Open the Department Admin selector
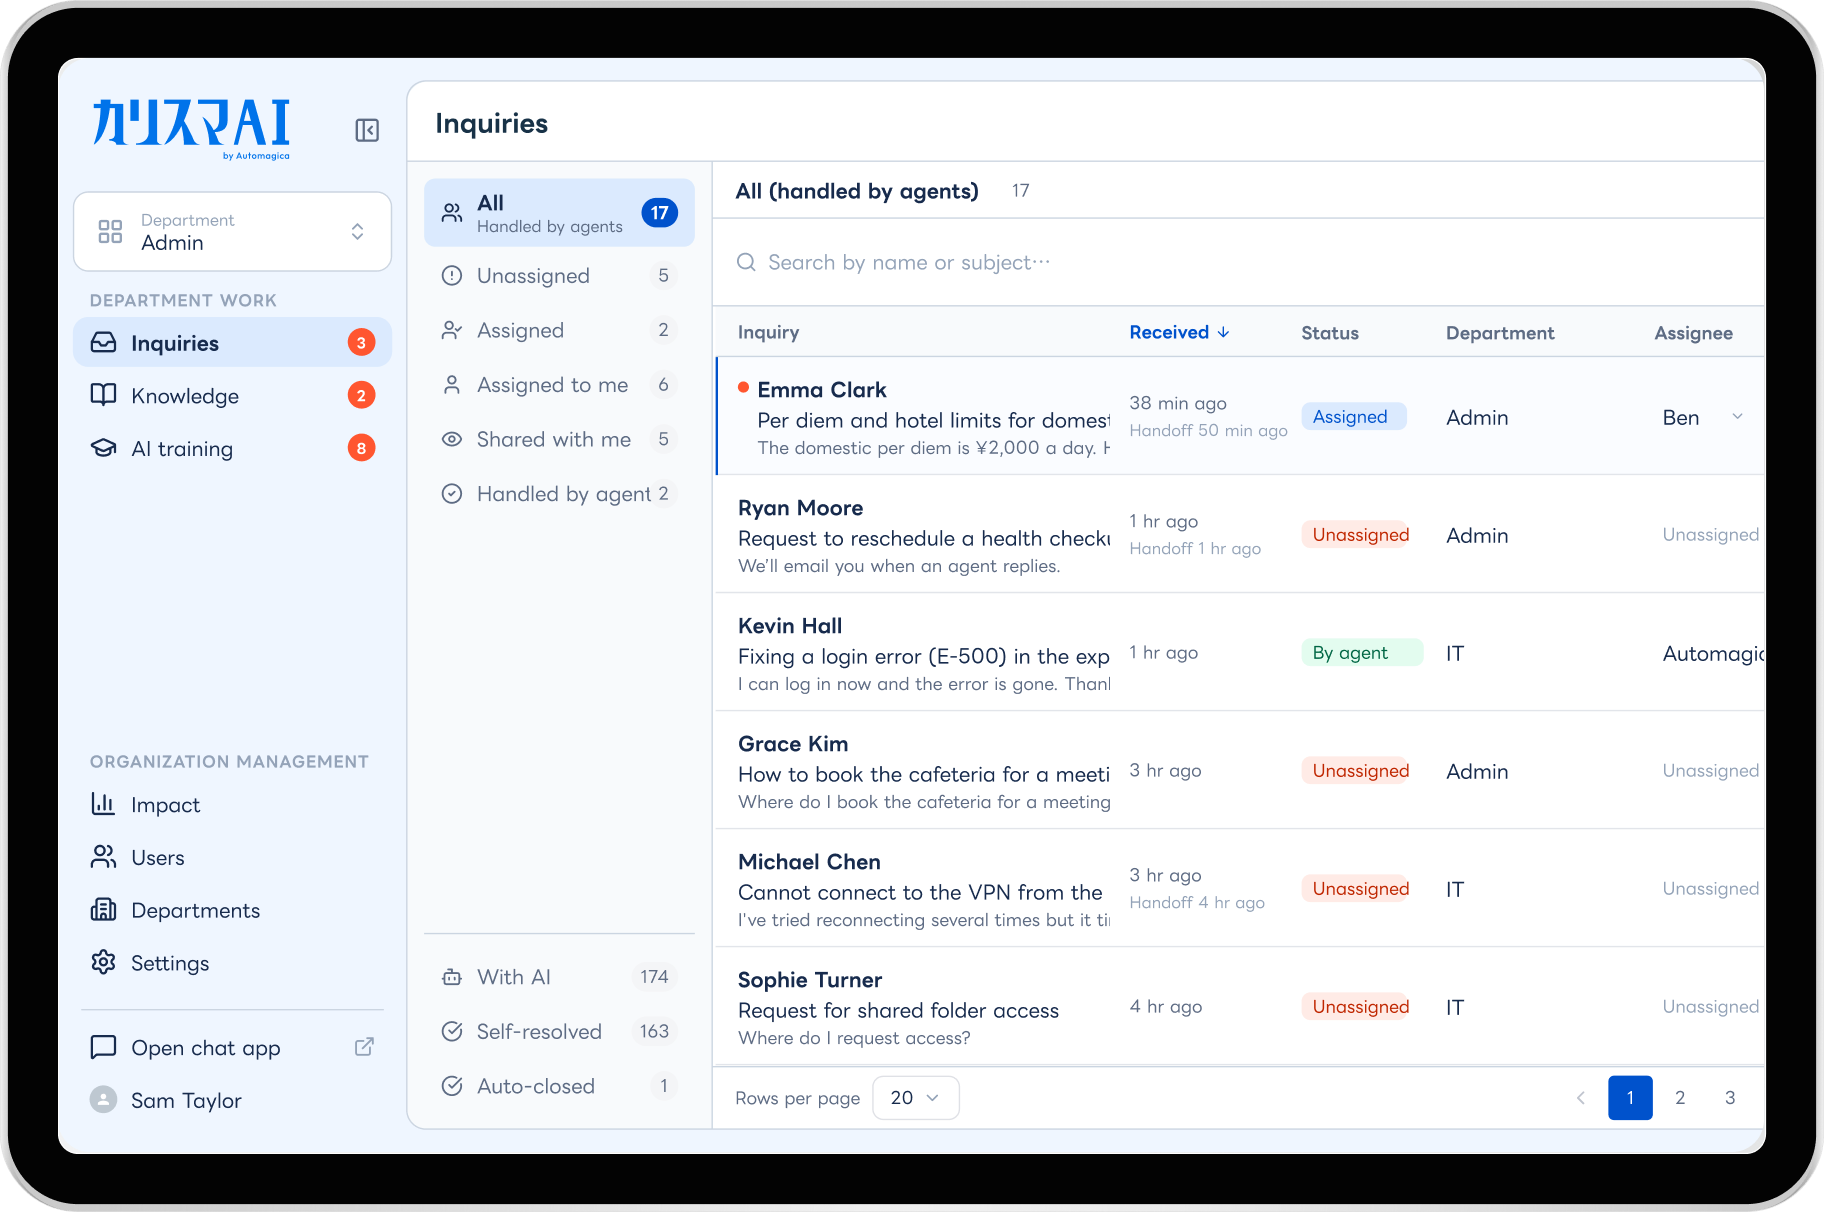Viewport: 1824px width, 1212px height. (x=232, y=231)
